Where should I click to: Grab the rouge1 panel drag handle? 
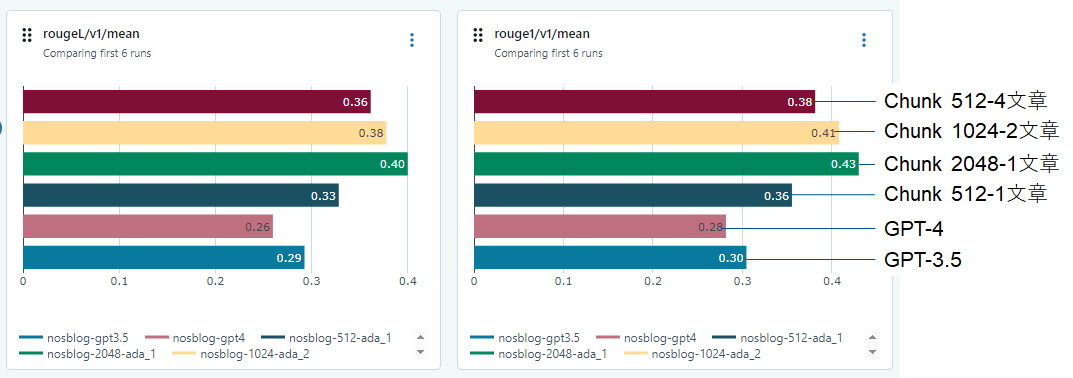pos(478,35)
